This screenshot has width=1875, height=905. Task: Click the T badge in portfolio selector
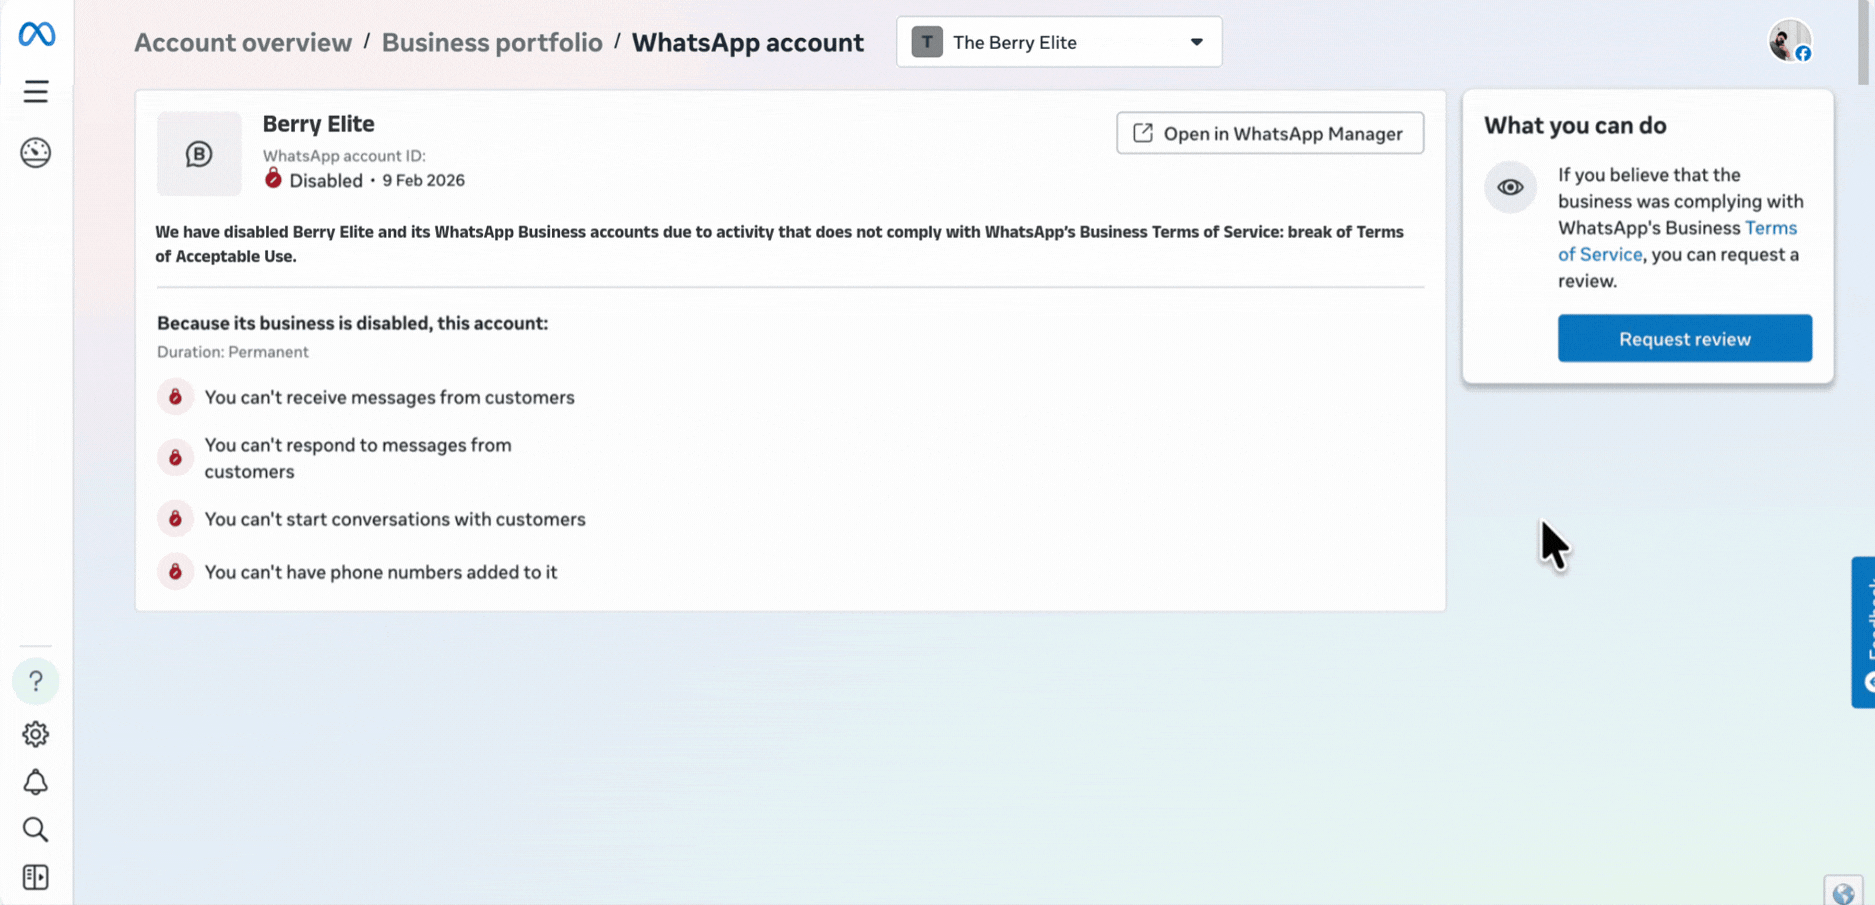click(927, 42)
